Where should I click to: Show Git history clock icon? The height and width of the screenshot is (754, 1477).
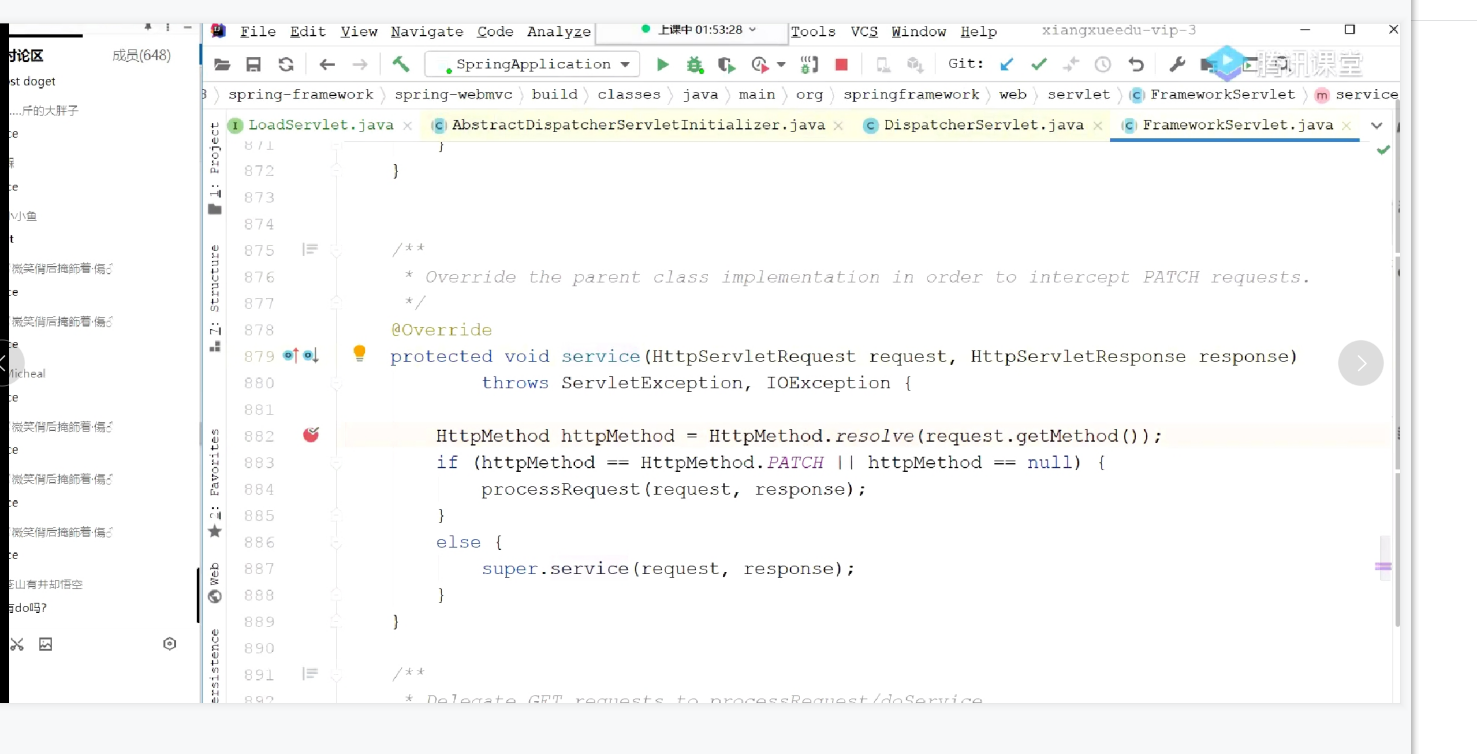(1103, 65)
